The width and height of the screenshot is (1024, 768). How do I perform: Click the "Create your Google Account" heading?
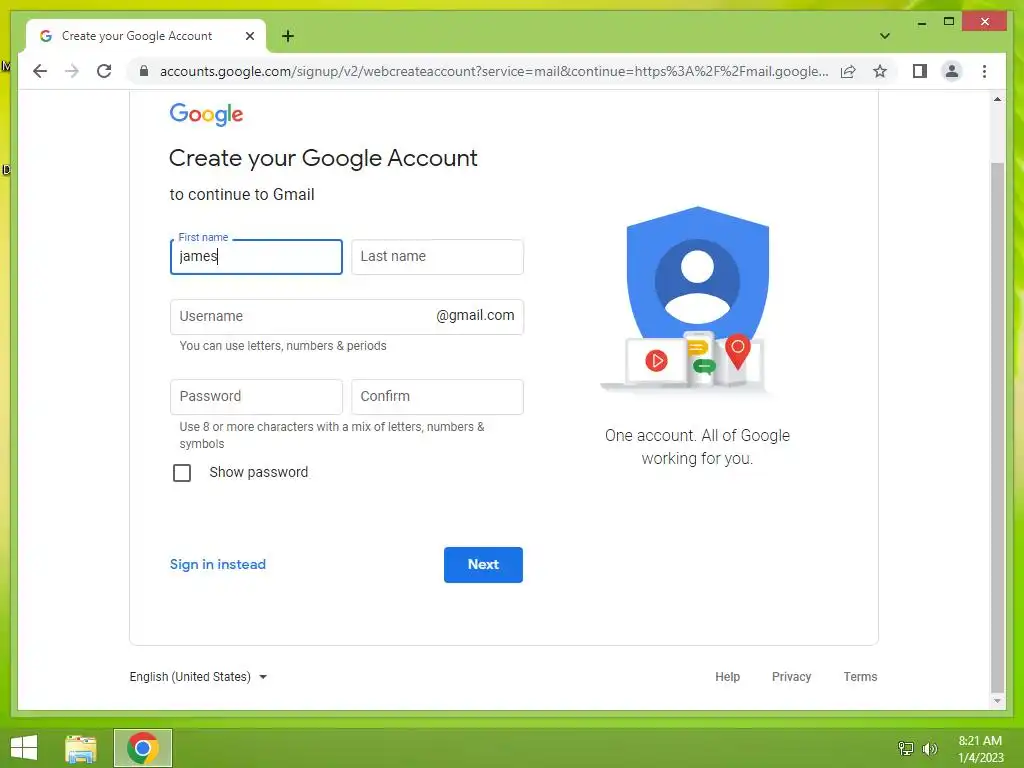(x=323, y=158)
